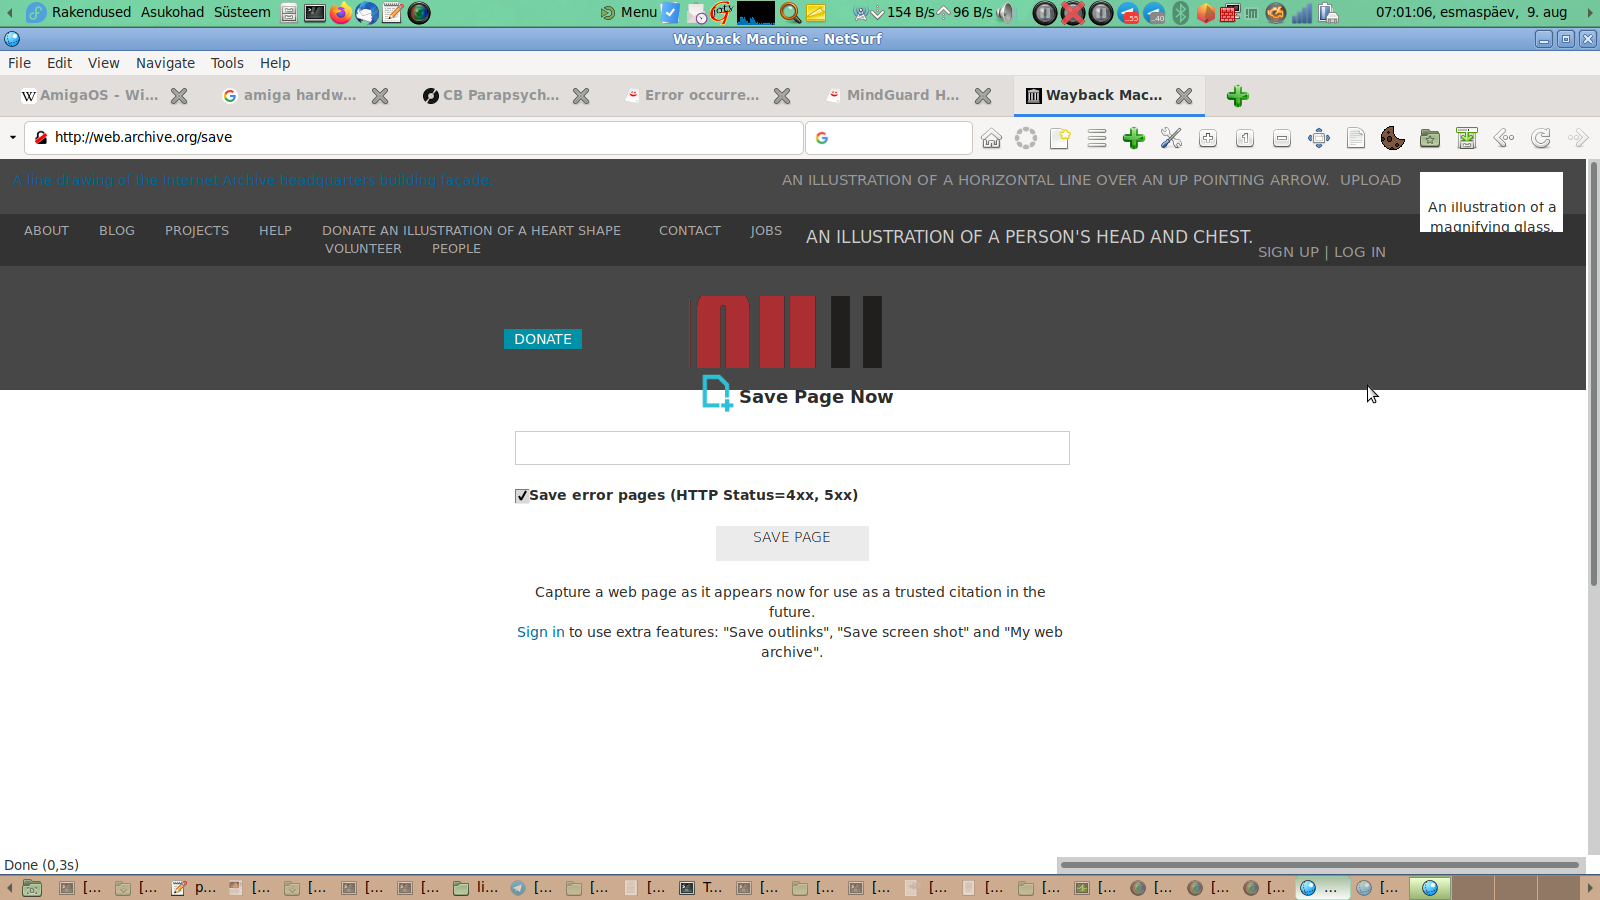
Task: Open the magnifier search applet in panel
Action: pos(790,13)
